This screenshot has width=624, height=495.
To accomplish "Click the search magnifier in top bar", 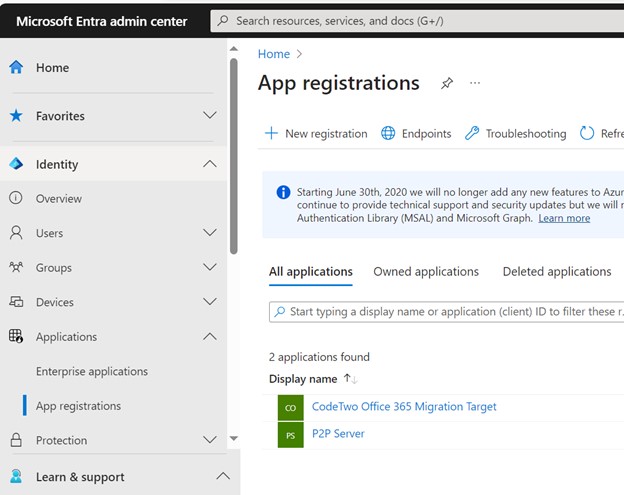I will pos(223,20).
